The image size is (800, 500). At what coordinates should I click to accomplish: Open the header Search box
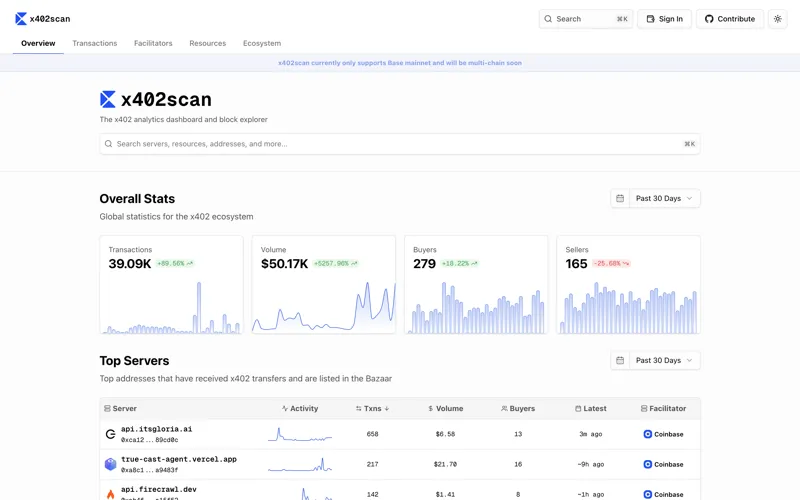[585, 19]
